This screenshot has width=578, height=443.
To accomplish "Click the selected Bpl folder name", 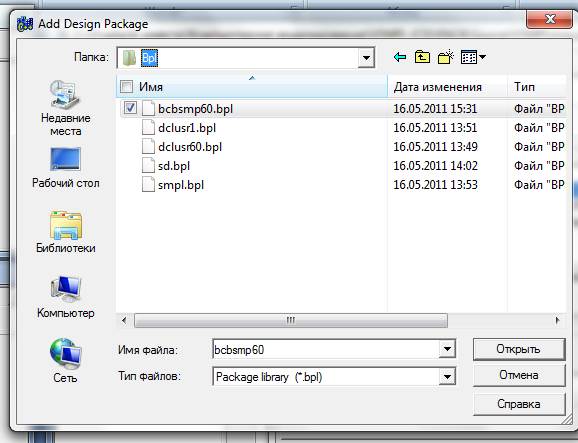I will pyautogui.click(x=149, y=58).
